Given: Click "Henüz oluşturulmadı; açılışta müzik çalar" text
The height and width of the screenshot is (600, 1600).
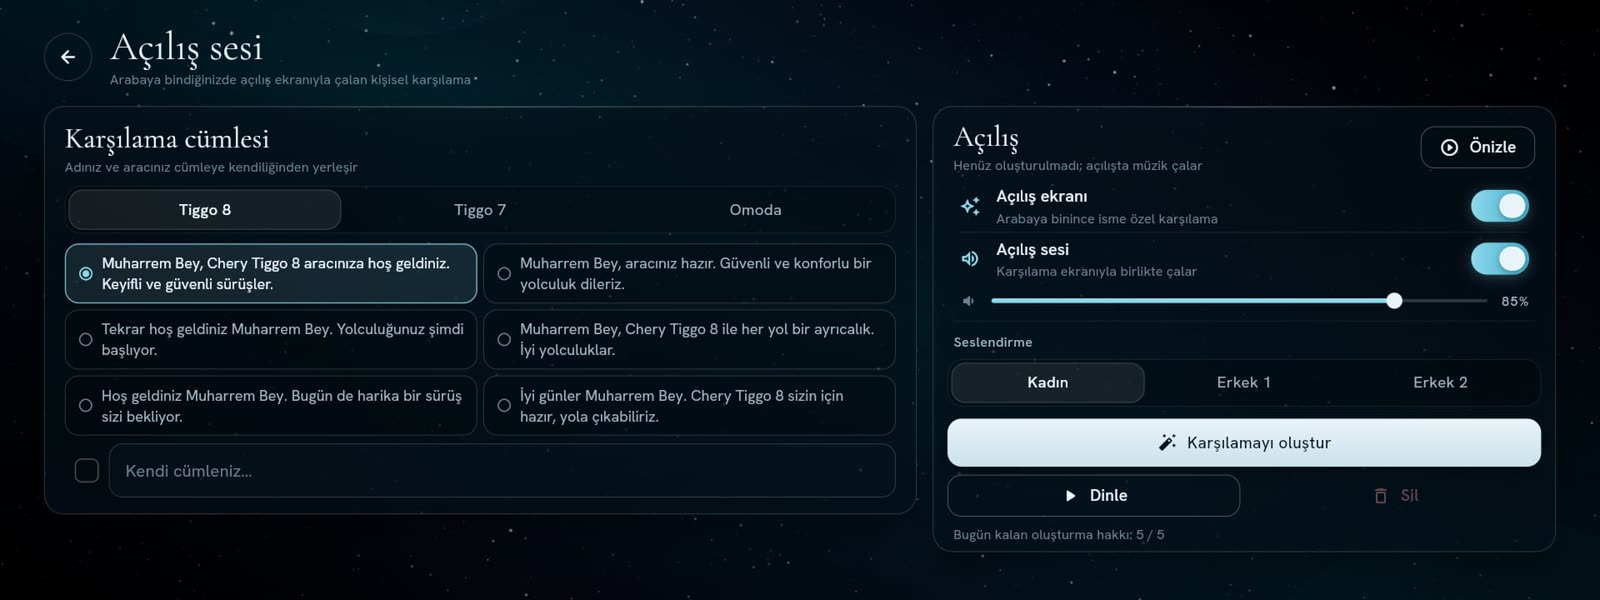Looking at the screenshot, I should (x=1078, y=166).
